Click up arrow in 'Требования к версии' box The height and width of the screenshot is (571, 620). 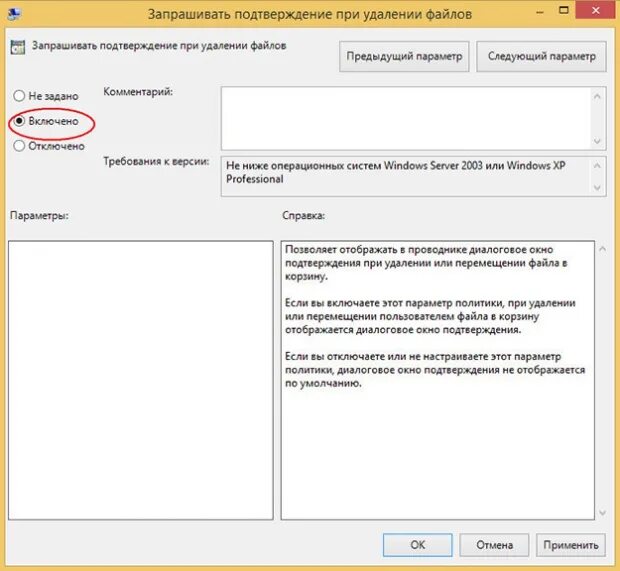pos(597,165)
